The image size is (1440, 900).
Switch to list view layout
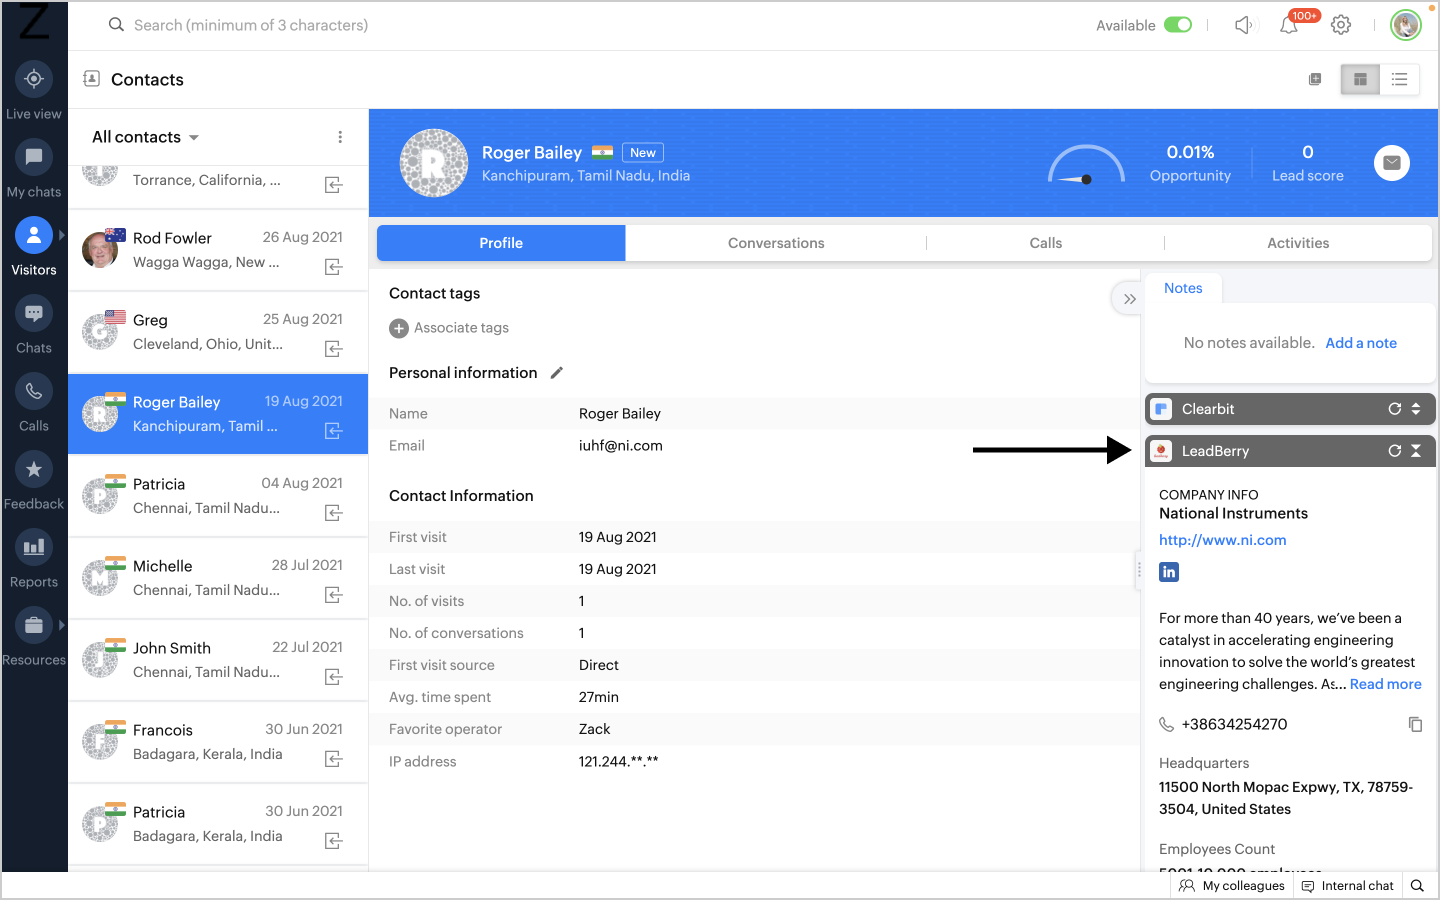[1399, 79]
